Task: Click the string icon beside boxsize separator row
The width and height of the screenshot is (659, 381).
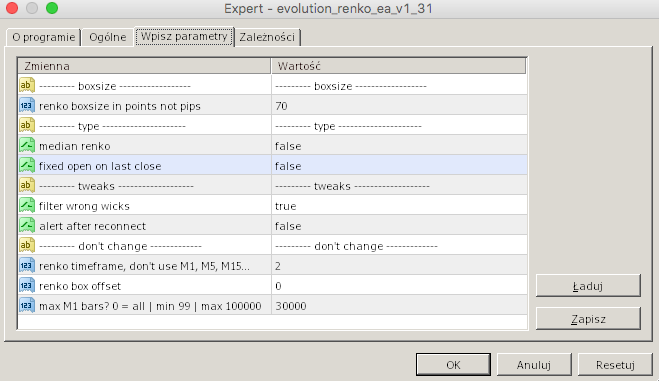Action: click(x=27, y=85)
